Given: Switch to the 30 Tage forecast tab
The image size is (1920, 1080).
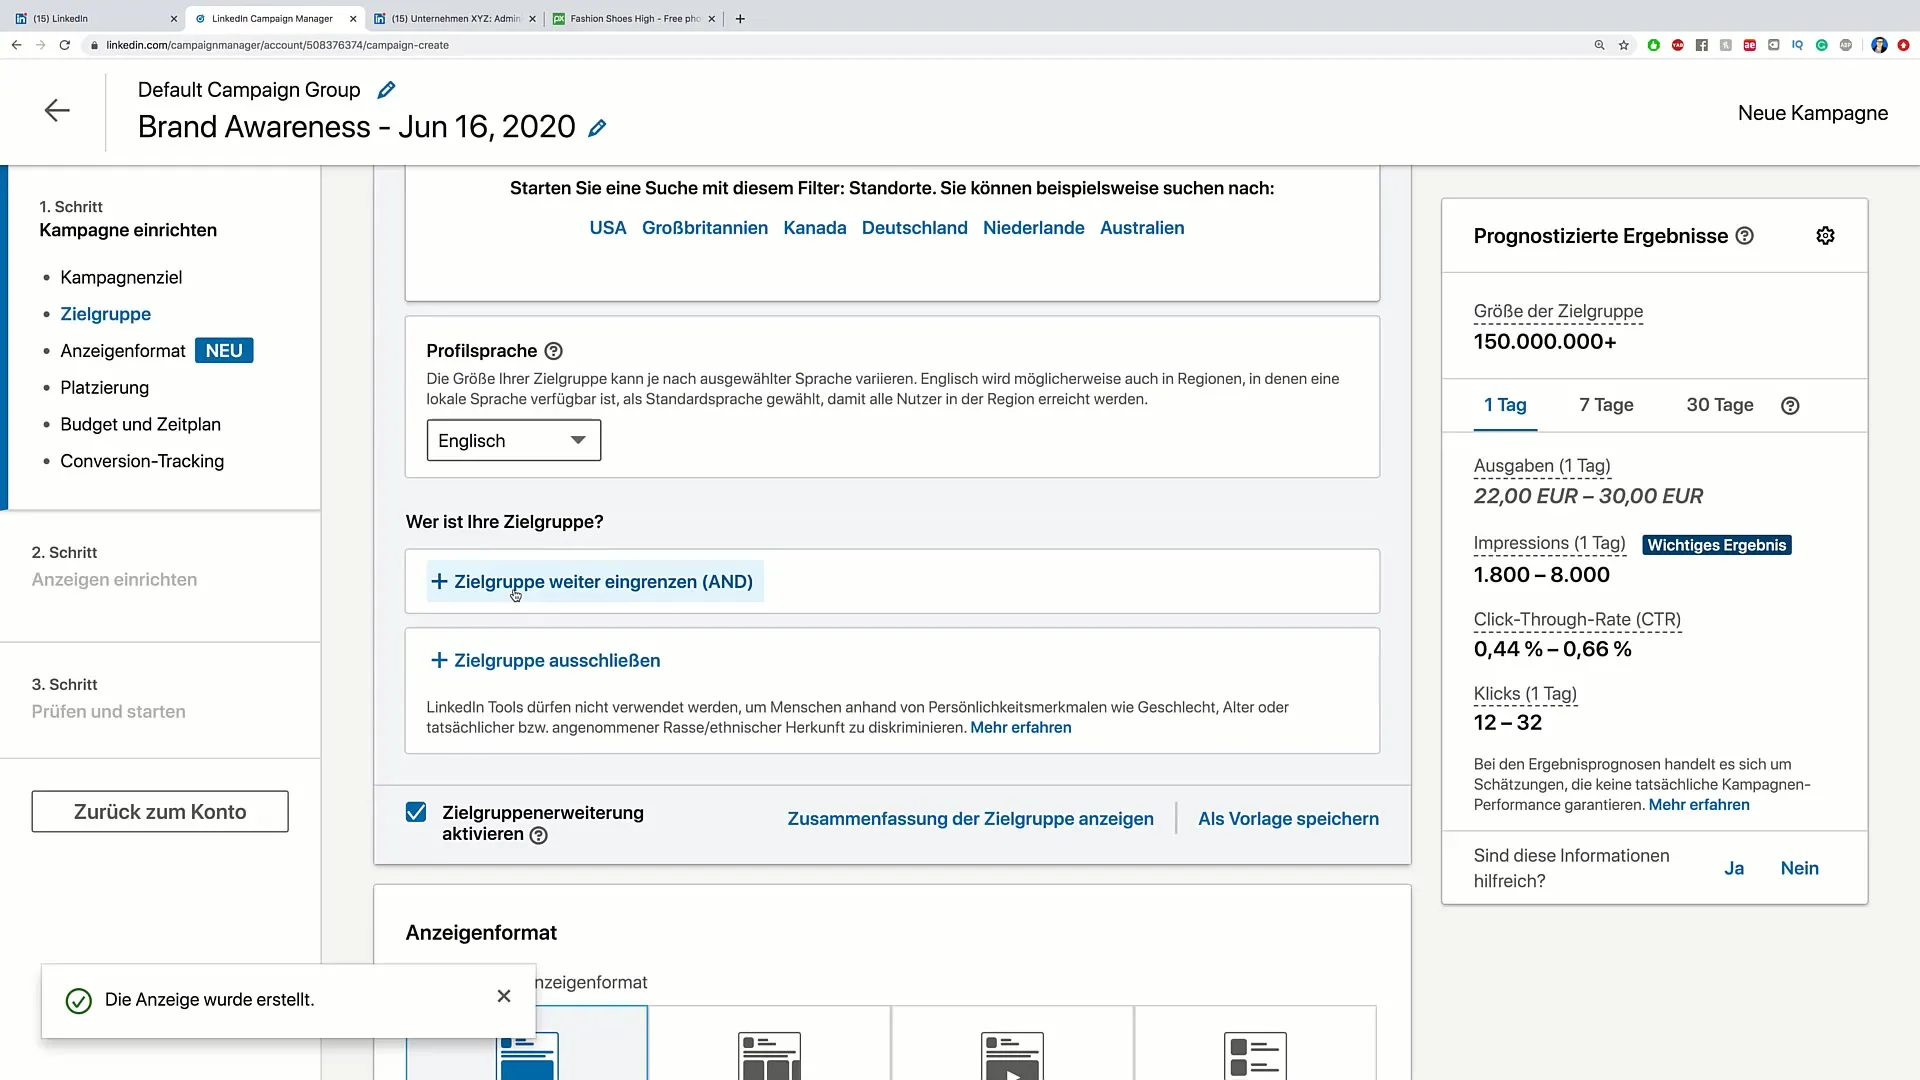Looking at the screenshot, I should pos(1719,405).
